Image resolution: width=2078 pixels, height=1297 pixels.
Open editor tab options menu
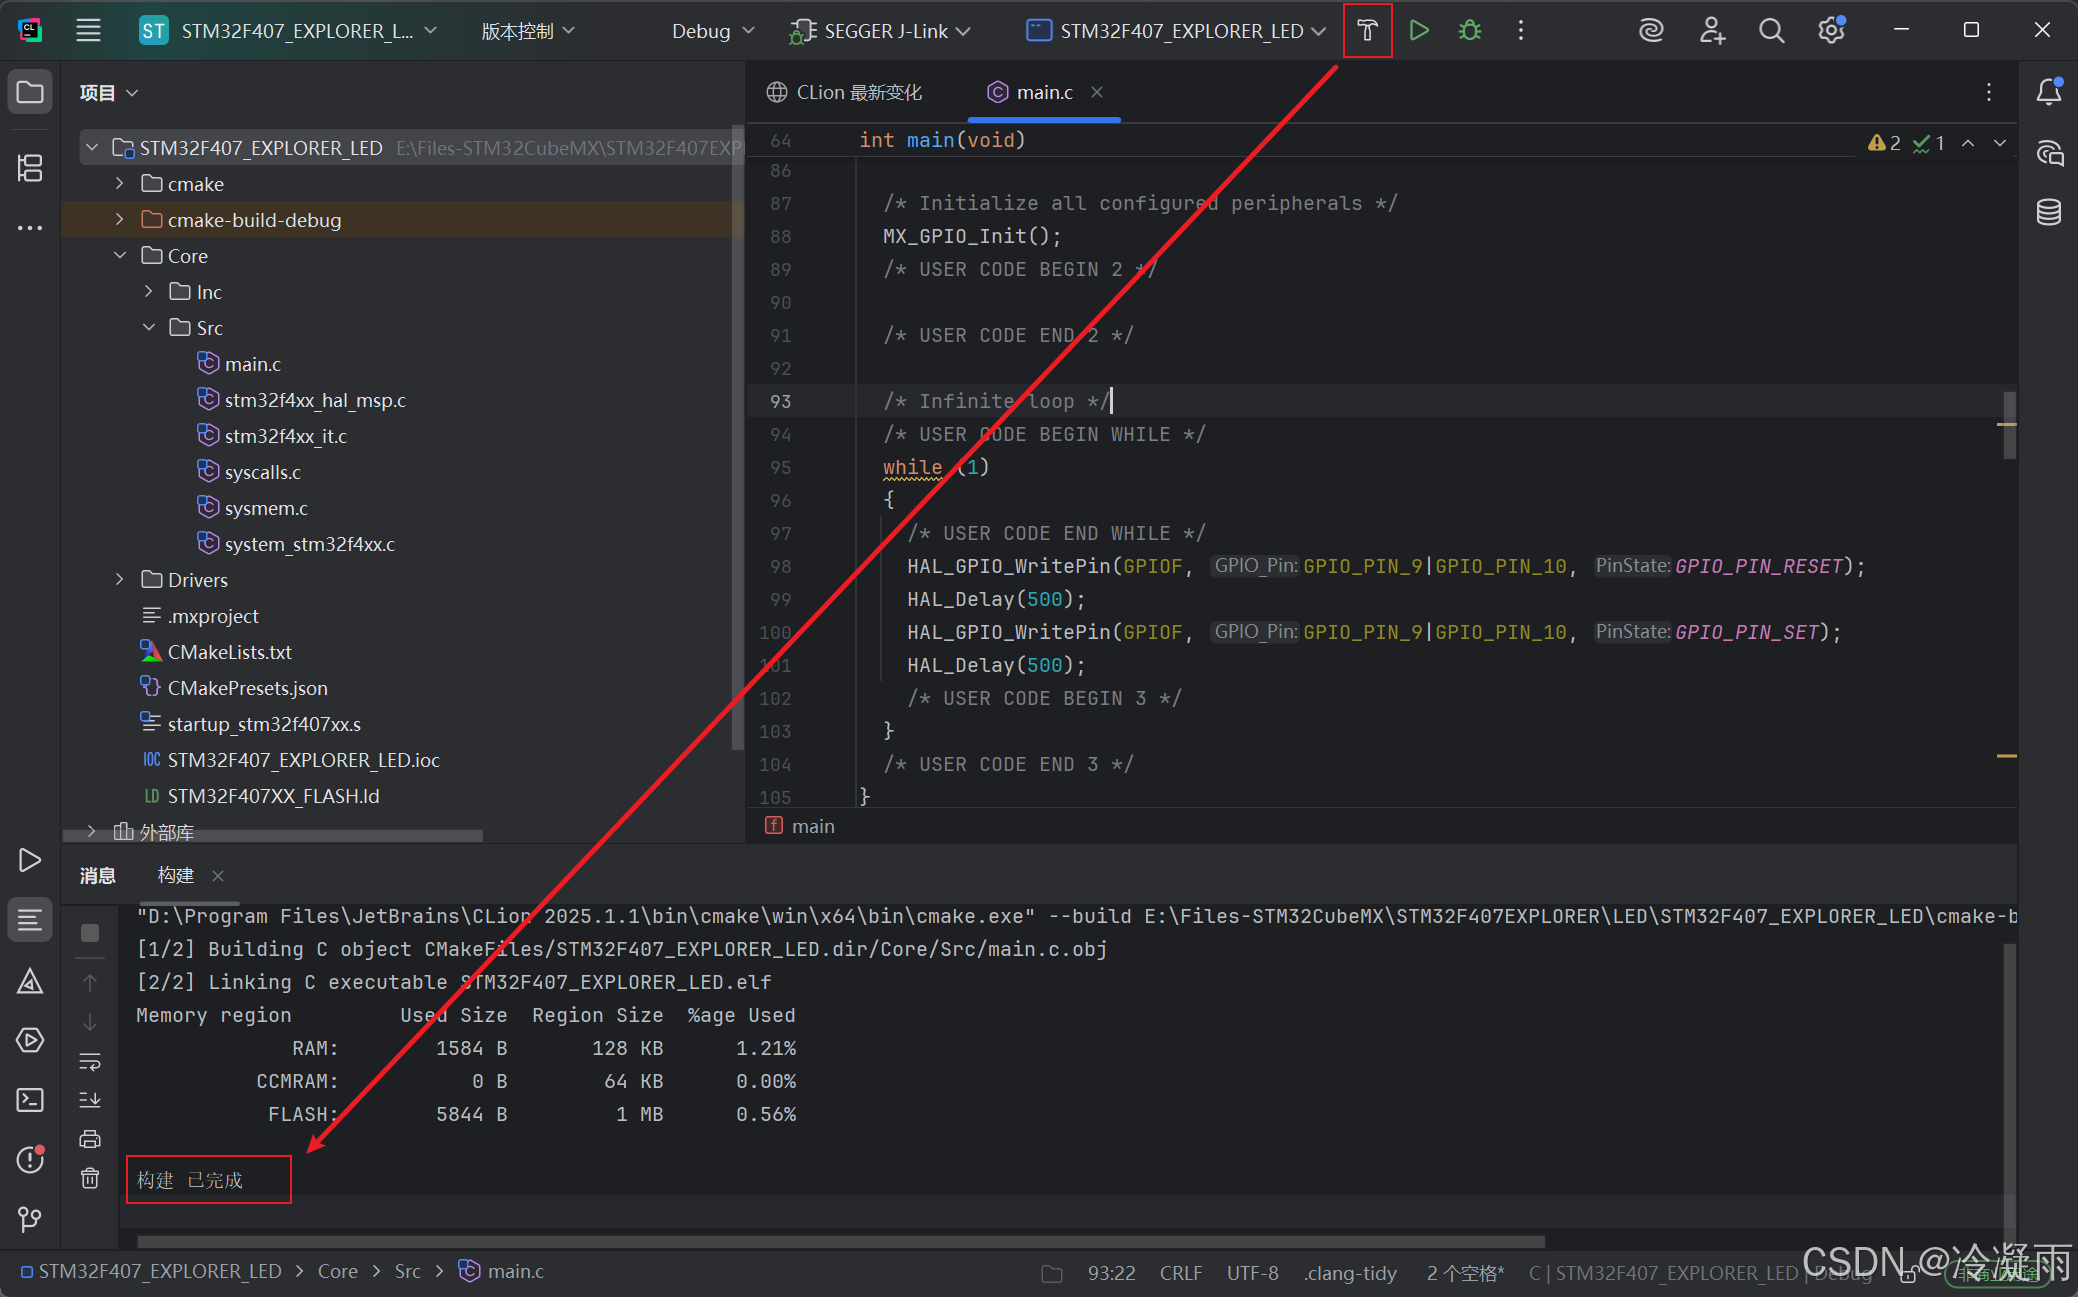(x=1988, y=92)
